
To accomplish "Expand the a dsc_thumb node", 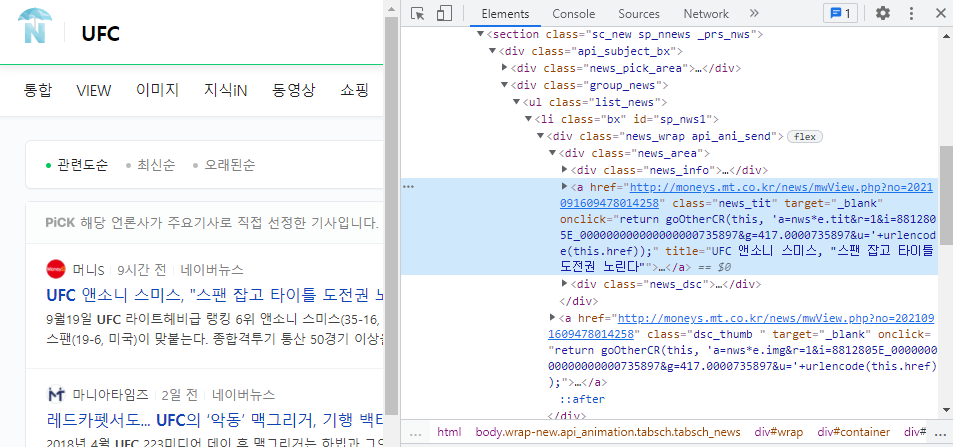I will 552,317.
